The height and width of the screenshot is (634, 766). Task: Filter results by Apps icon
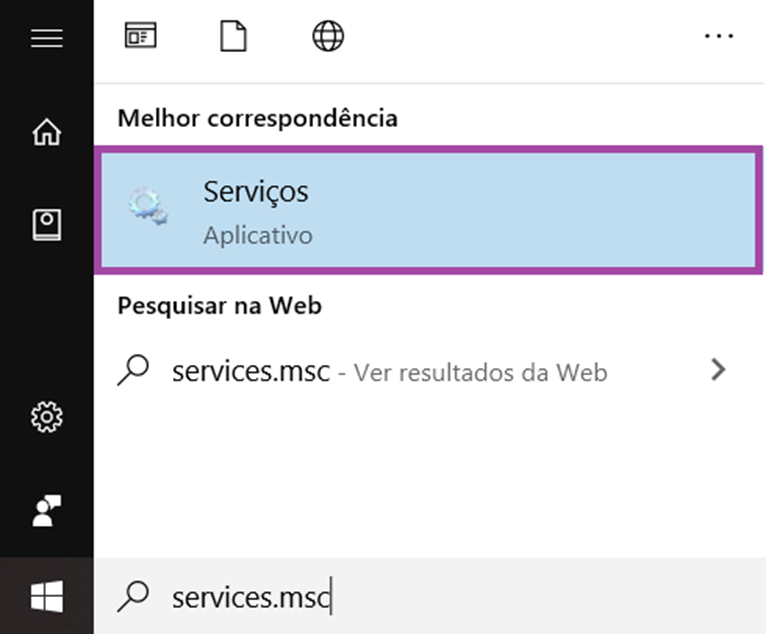click(141, 35)
